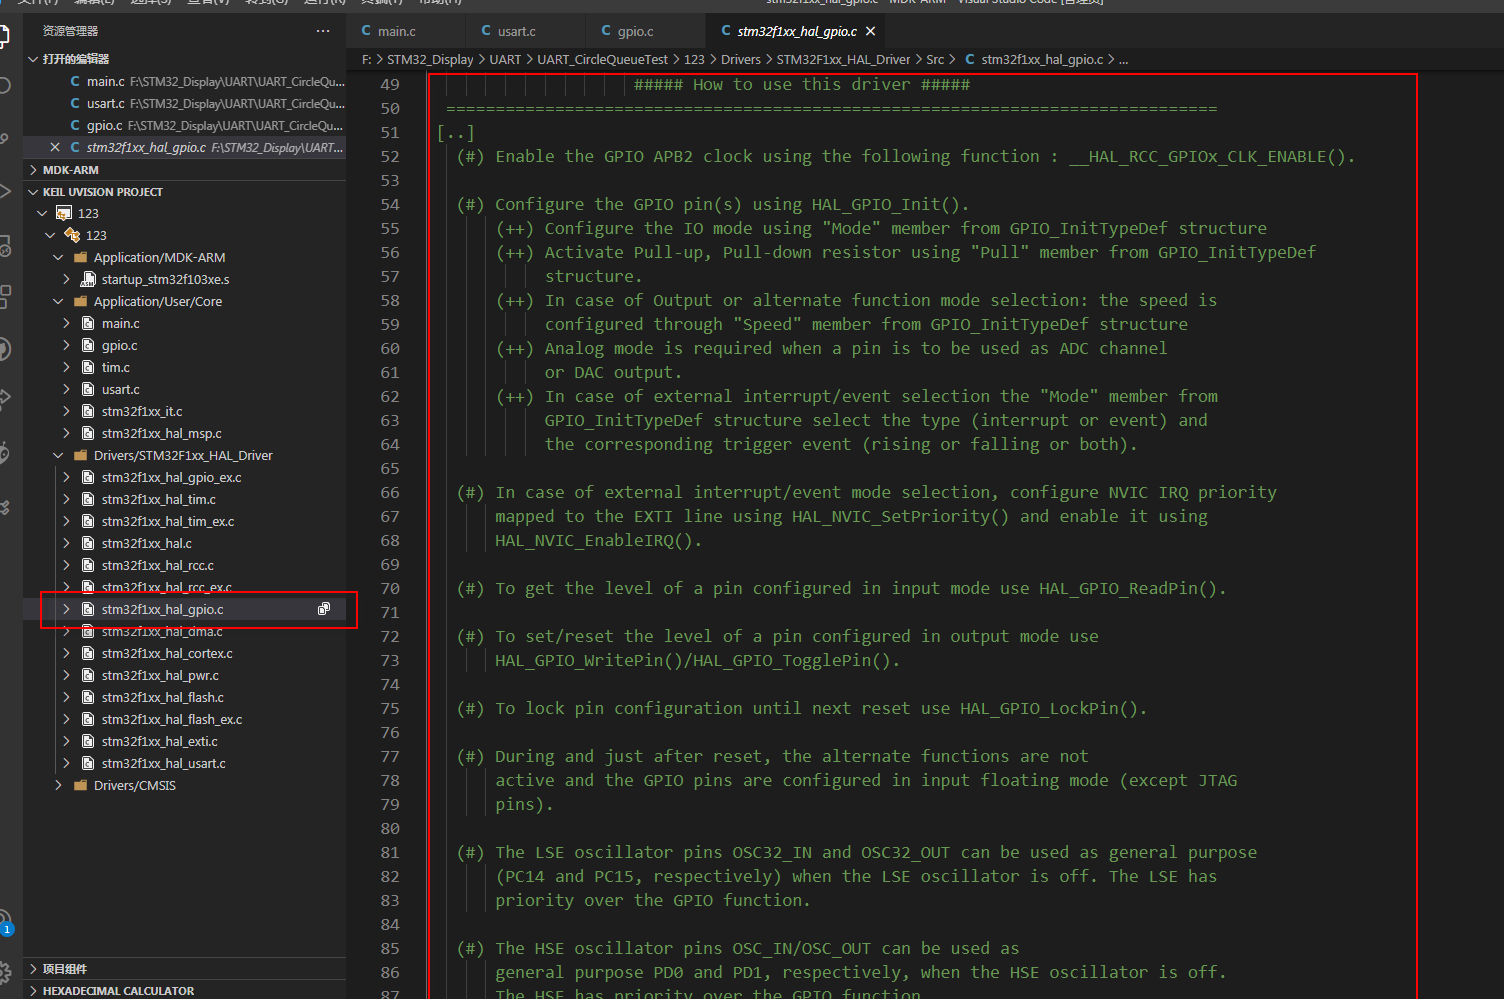The height and width of the screenshot is (999, 1504).
Task: Open the Search activity bar icon
Action: coord(5,85)
